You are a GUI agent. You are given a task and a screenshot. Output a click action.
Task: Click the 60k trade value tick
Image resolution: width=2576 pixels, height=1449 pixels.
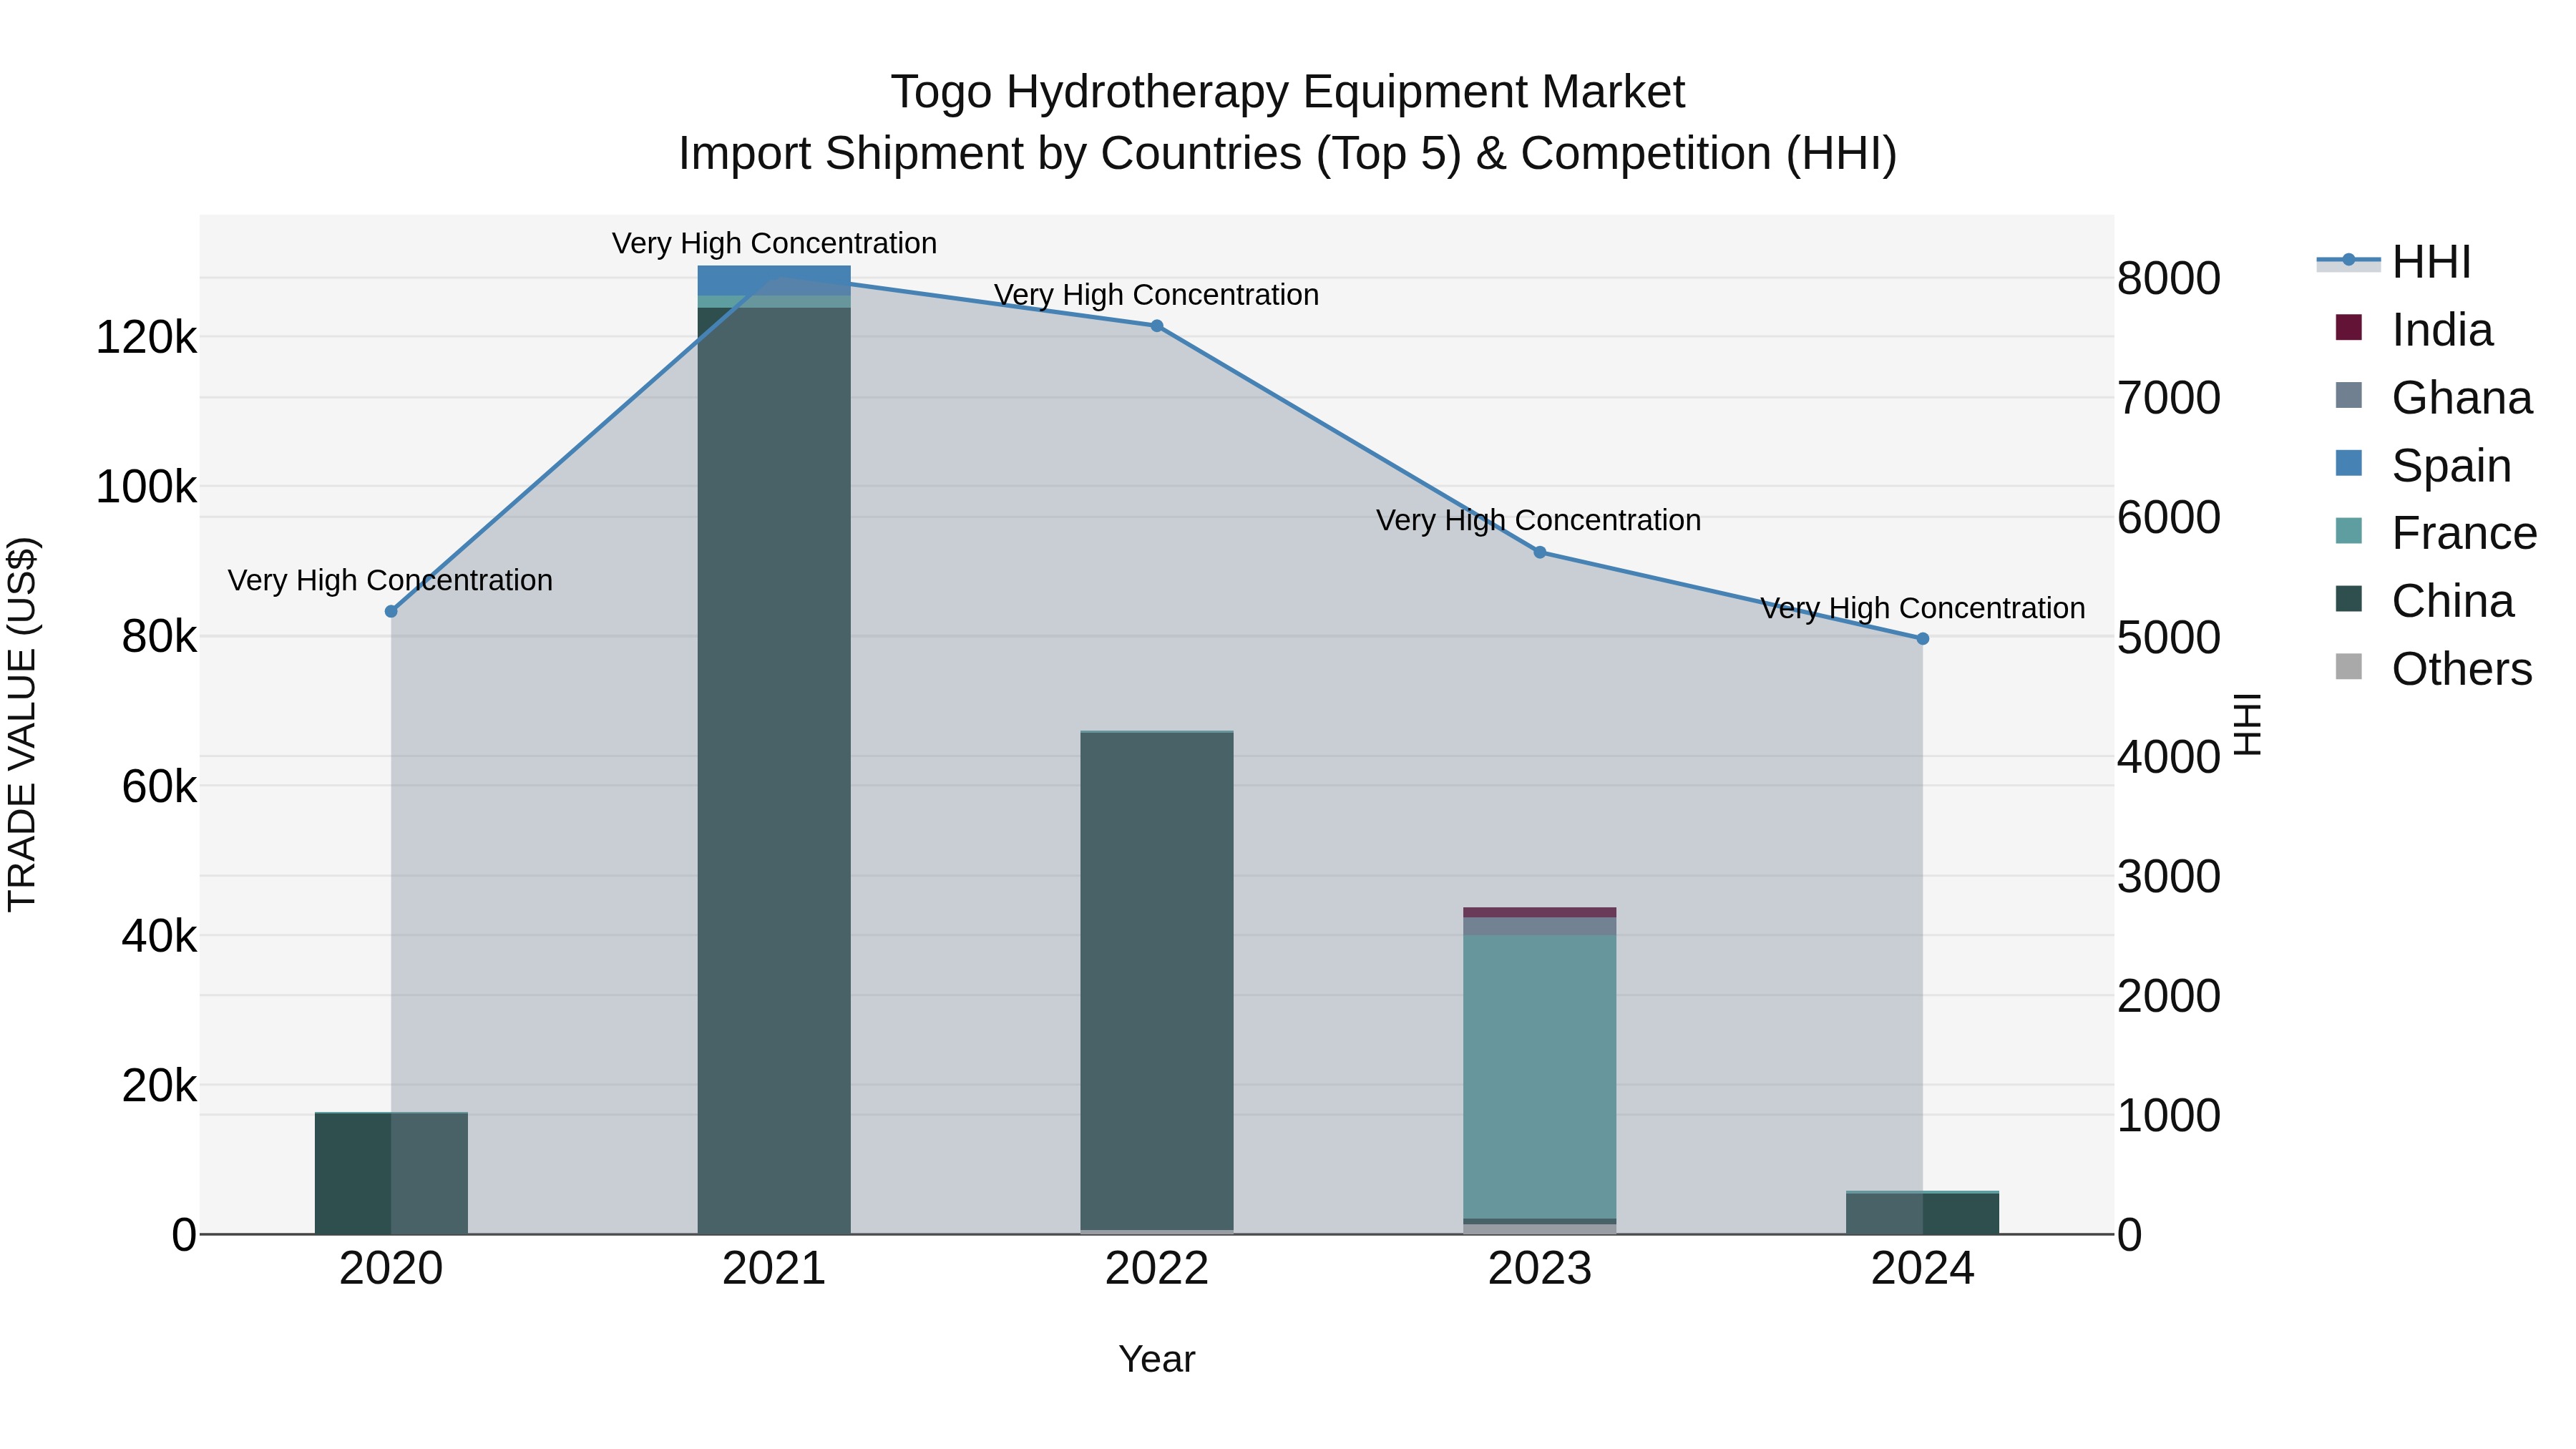159,787
